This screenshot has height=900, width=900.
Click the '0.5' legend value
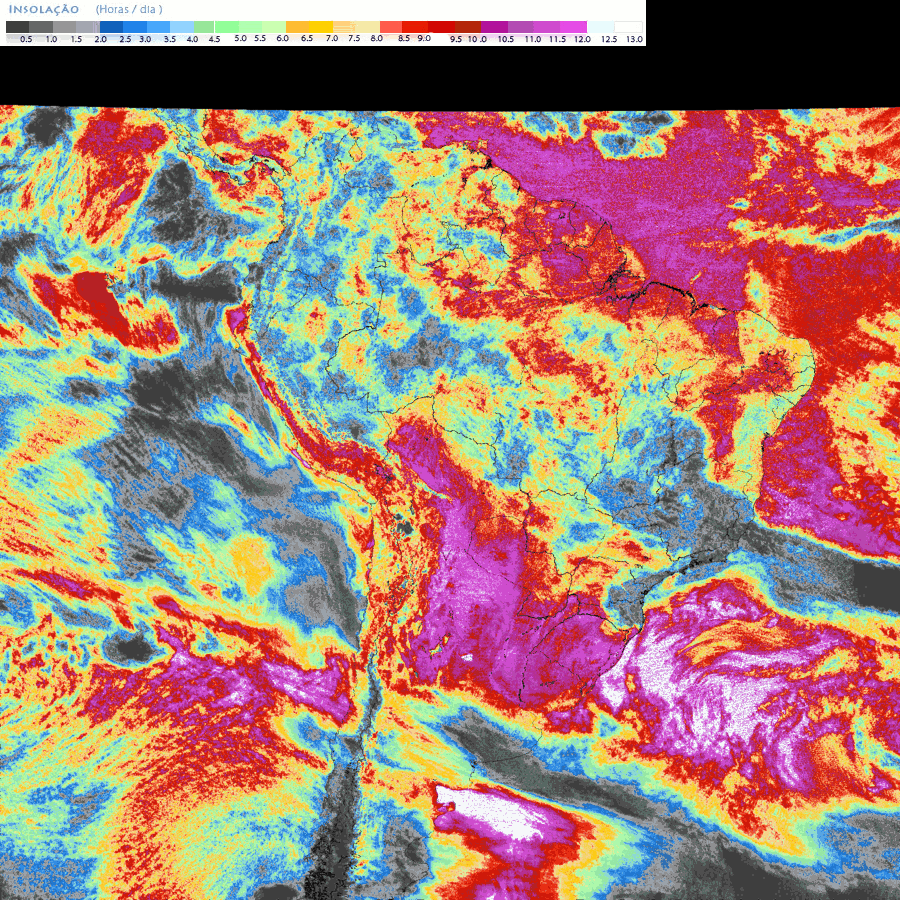click(26, 39)
